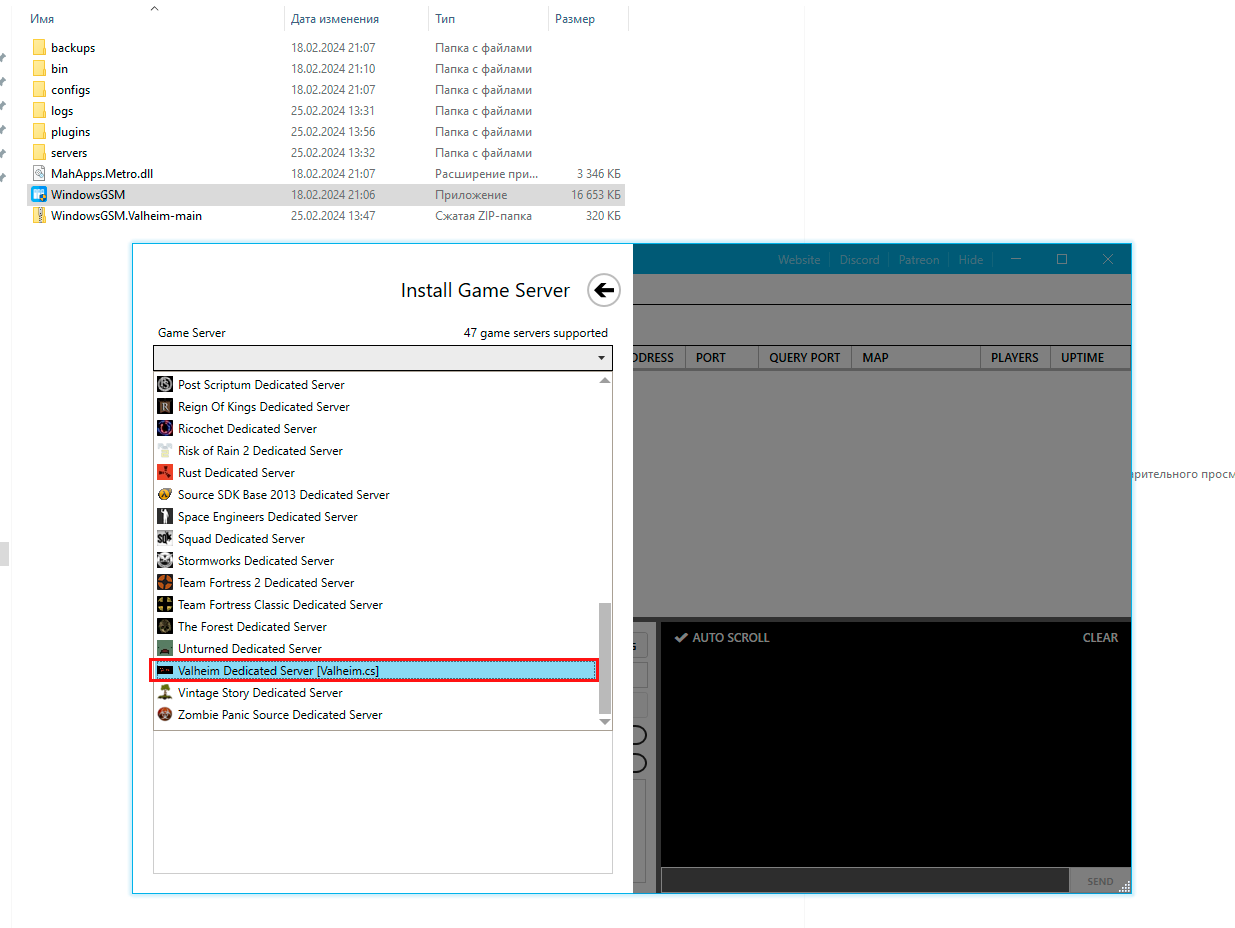Open the Patreon link in title bar
Image resolution: width=1235 pixels, height=928 pixels.
coord(918,259)
